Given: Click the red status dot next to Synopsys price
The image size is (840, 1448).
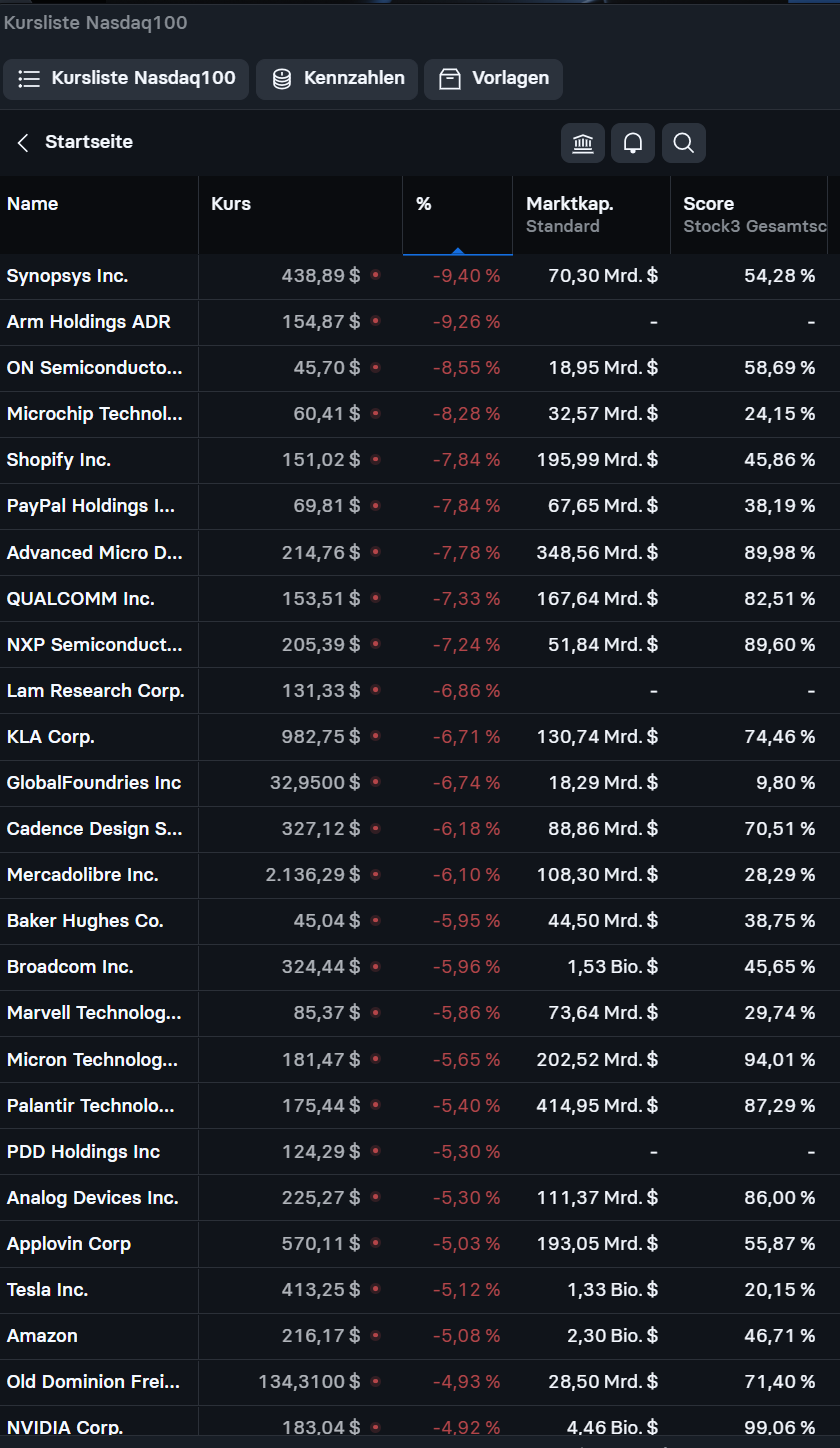Looking at the screenshot, I should [375, 275].
